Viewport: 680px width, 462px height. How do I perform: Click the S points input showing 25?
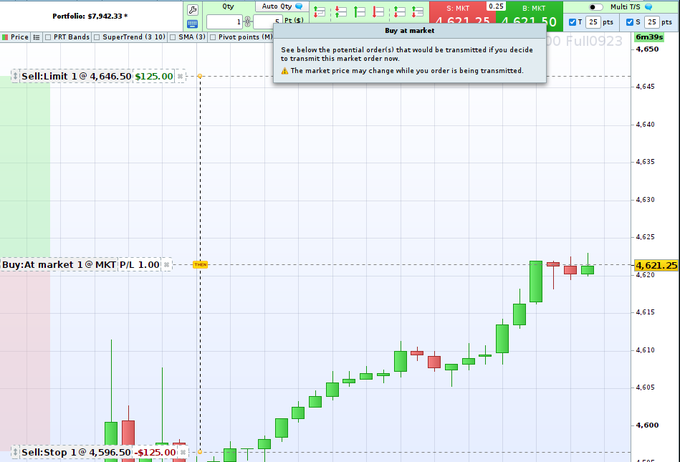[x=651, y=22]
